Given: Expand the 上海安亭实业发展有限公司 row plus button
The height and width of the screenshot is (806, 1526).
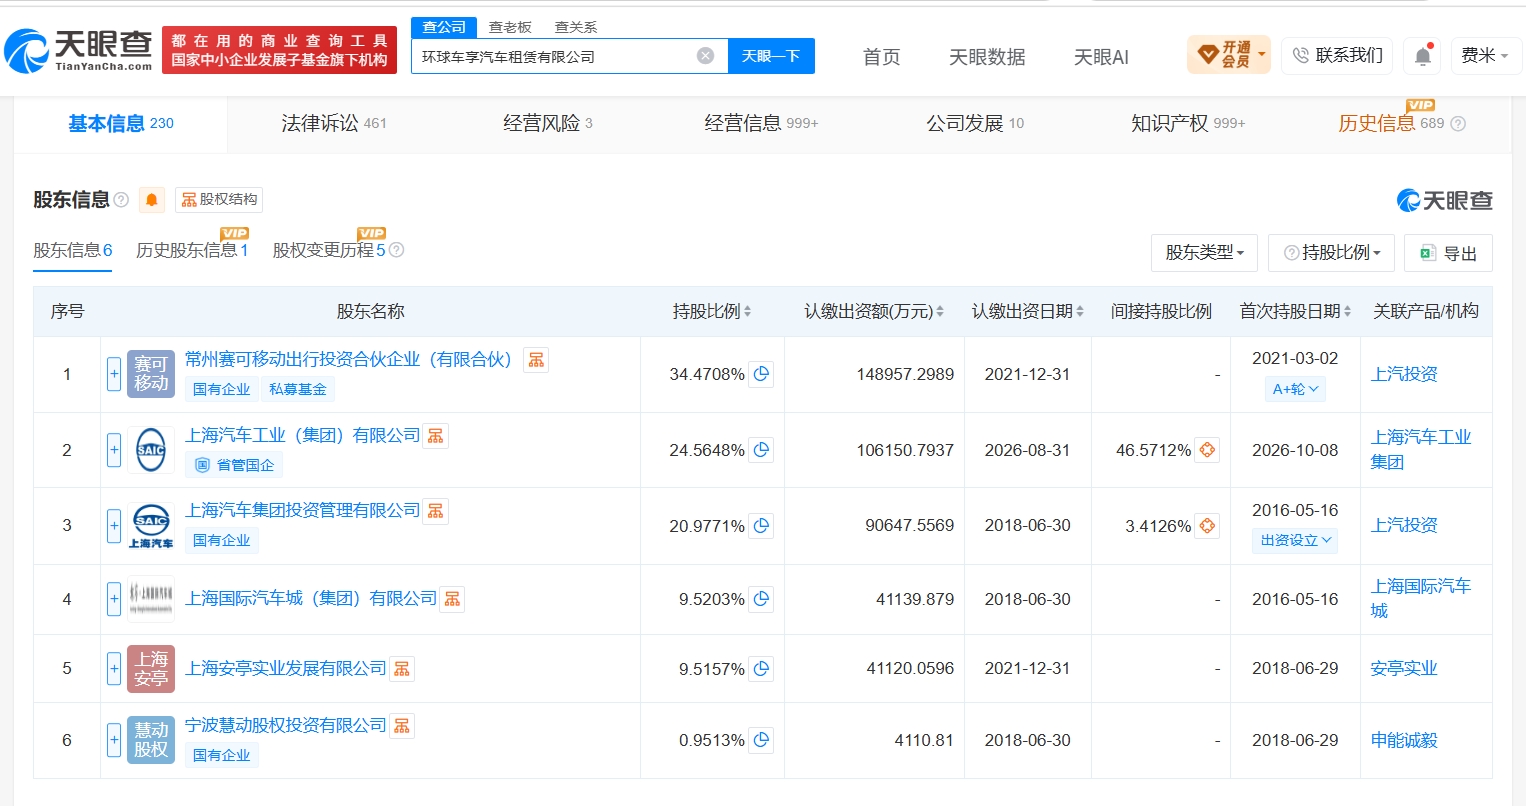Looking at the screenshot, I should click(x=114, y=668).
